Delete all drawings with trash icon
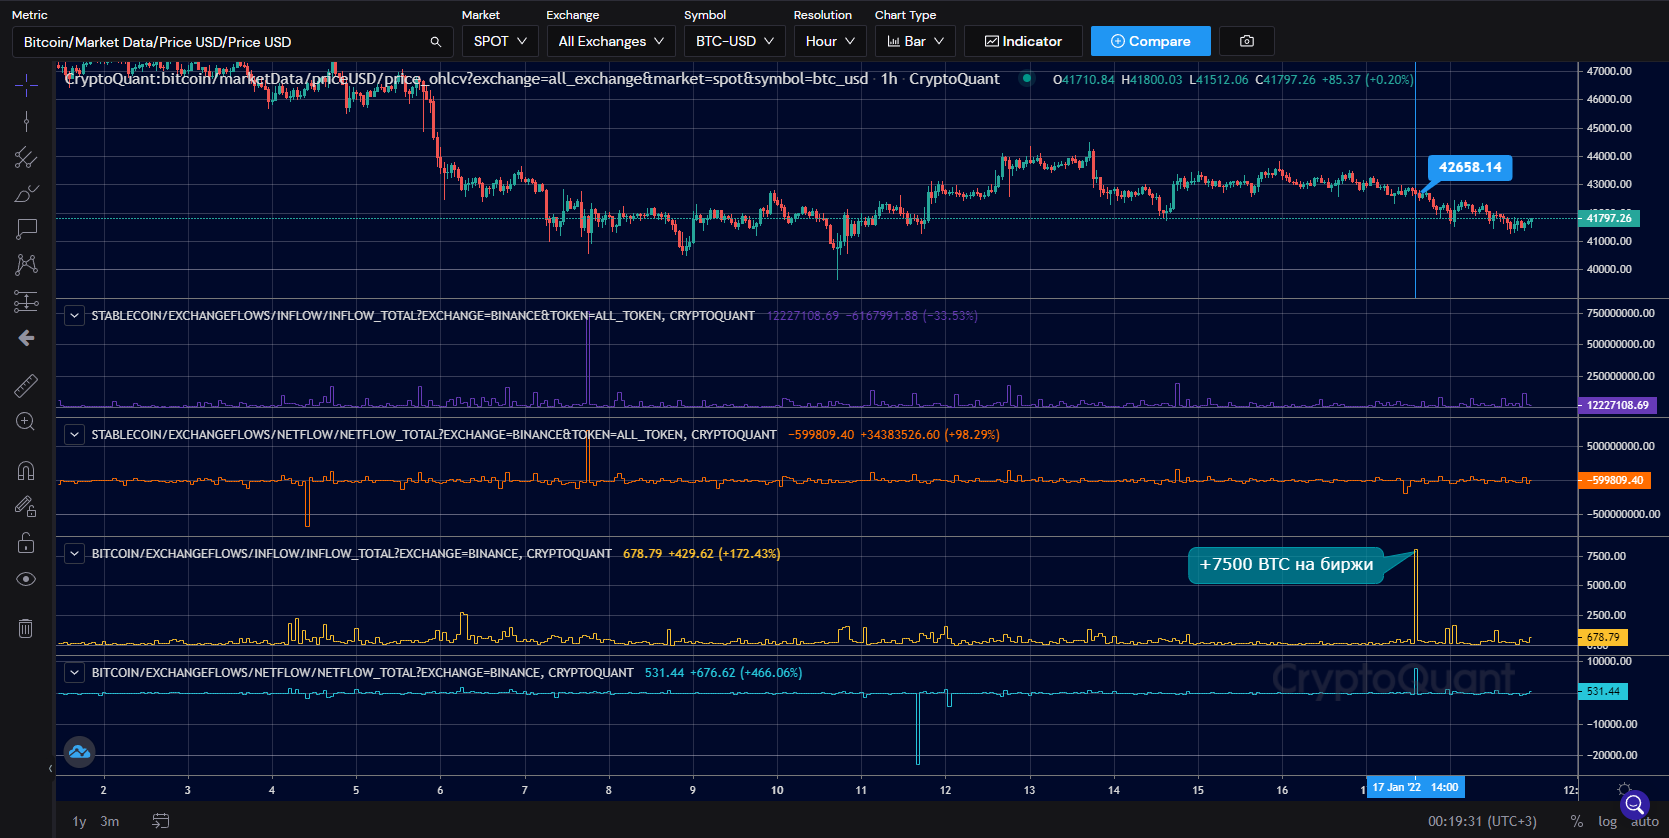Screen dimensions: 1669x838 pyautogui.click(x=26, y=628)
